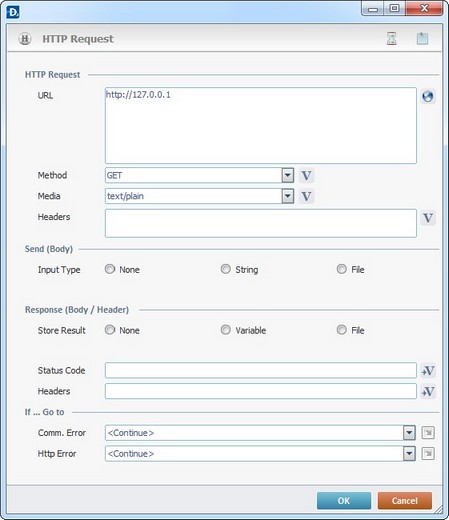Expand the Method dropdown showing GET
This screenshot has width=449, height=520.
tap(287, 175)
